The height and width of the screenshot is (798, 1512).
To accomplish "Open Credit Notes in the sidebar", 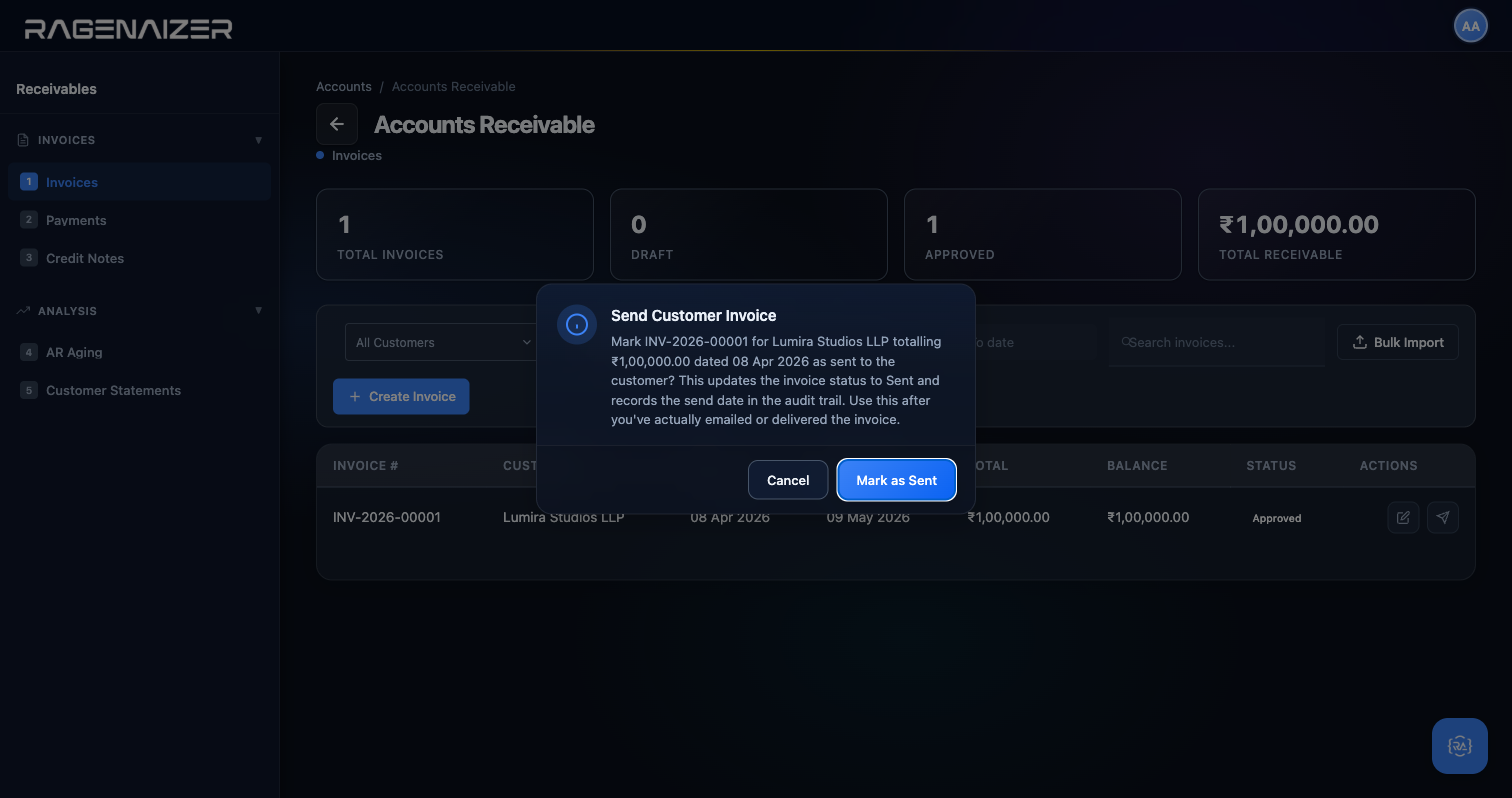I will point(139,258).
